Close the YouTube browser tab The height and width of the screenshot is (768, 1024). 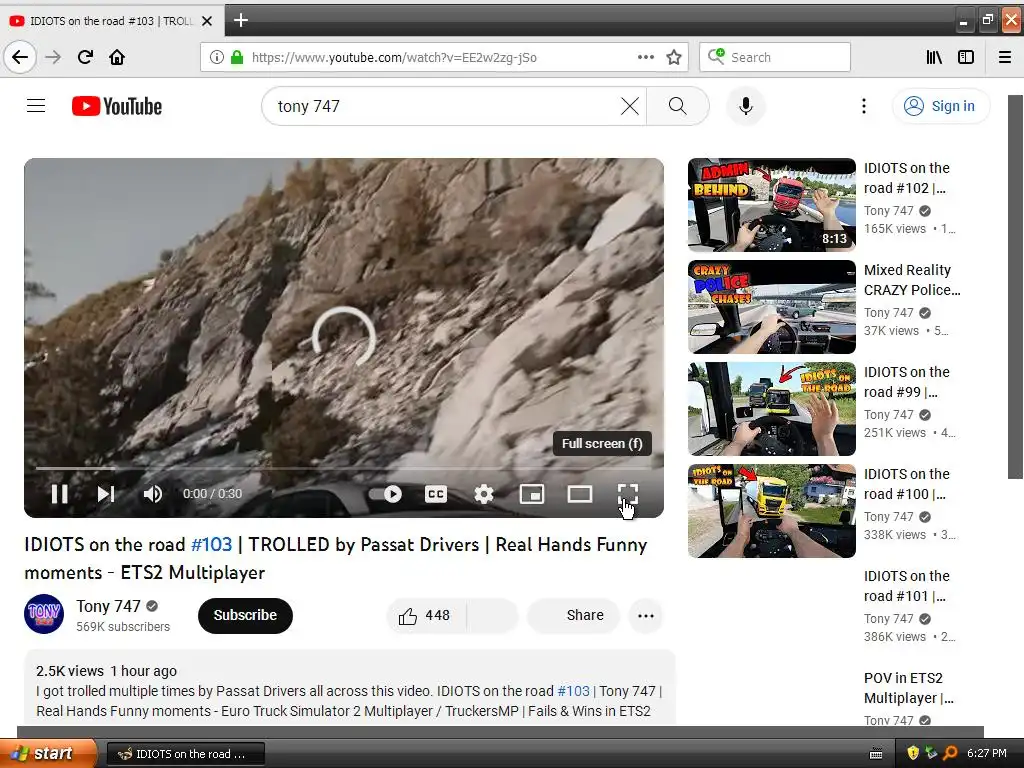point(207,21)
